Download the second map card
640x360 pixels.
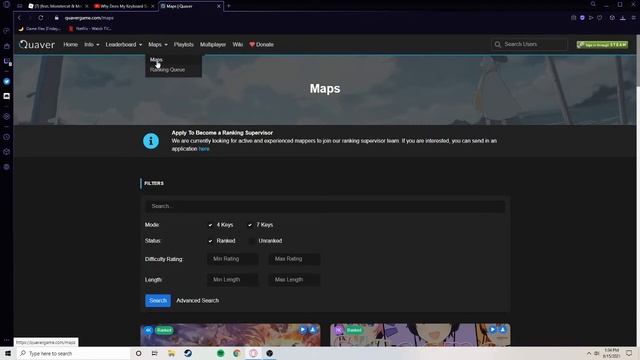(x=503, y=330)
